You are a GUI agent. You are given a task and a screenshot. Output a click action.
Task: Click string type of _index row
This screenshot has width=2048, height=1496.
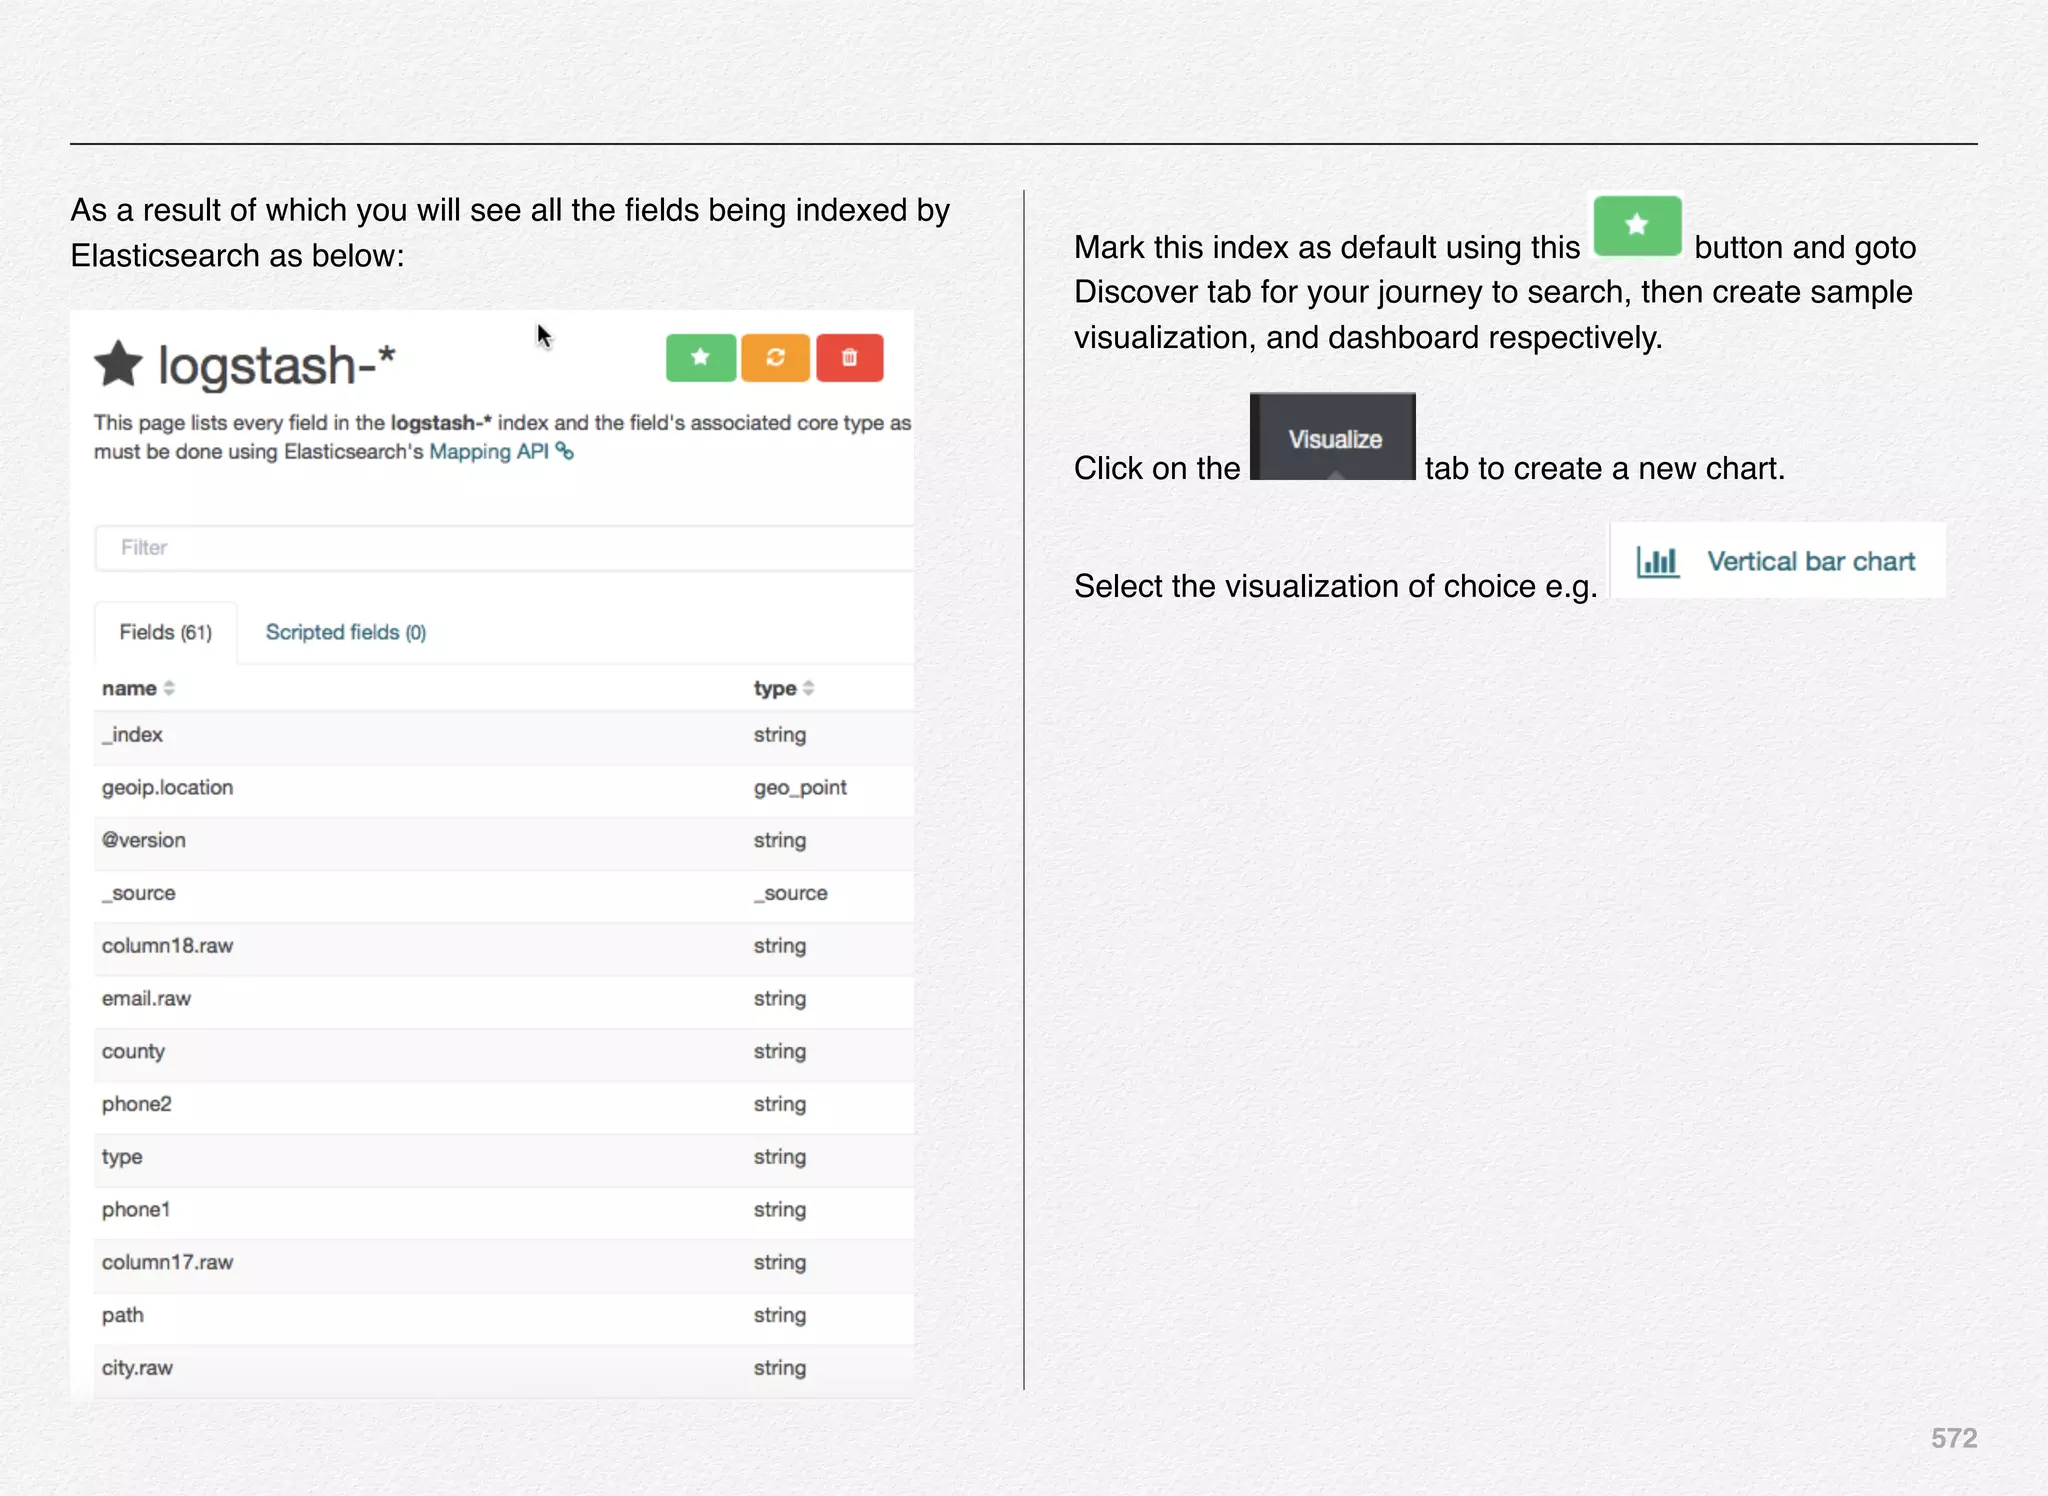[780, 735]
